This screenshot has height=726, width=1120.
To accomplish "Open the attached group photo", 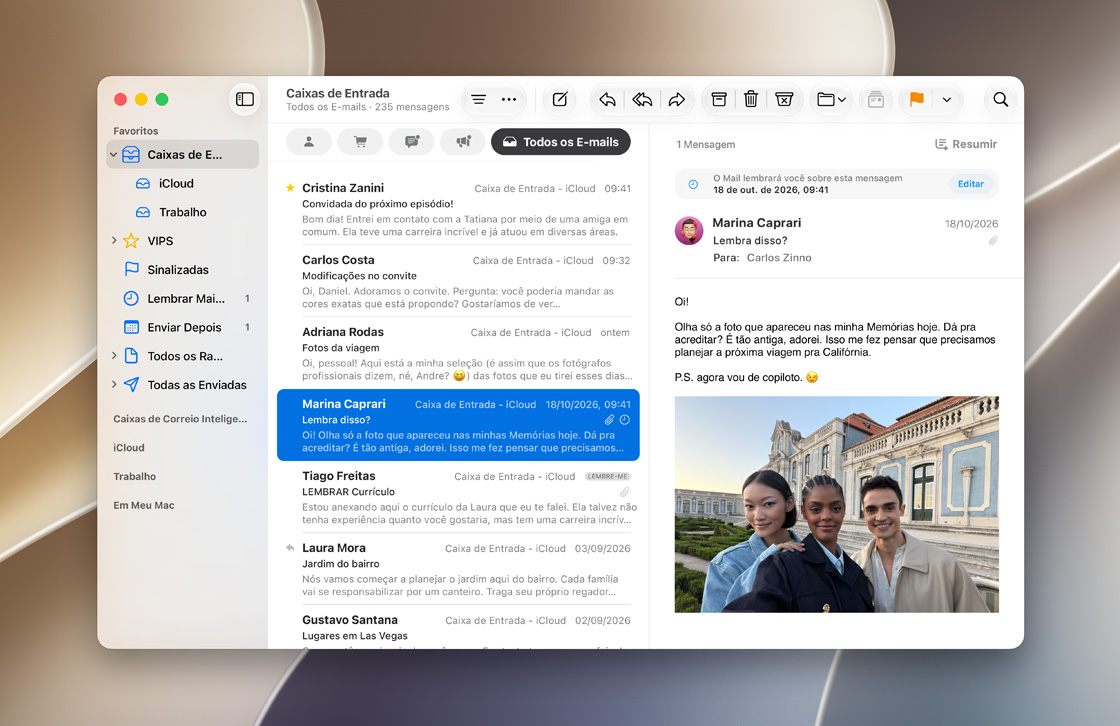I will [x=836, y=504].
